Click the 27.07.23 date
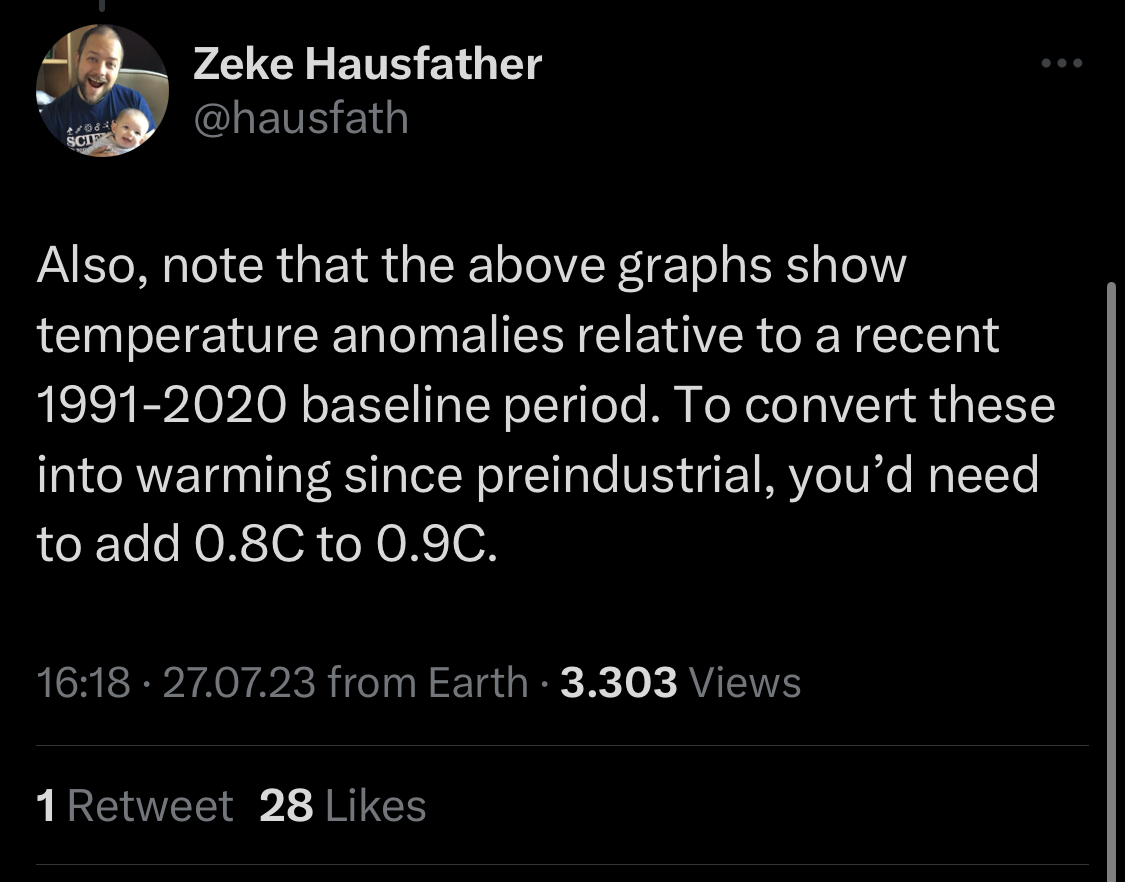 [x=239, y=682]
